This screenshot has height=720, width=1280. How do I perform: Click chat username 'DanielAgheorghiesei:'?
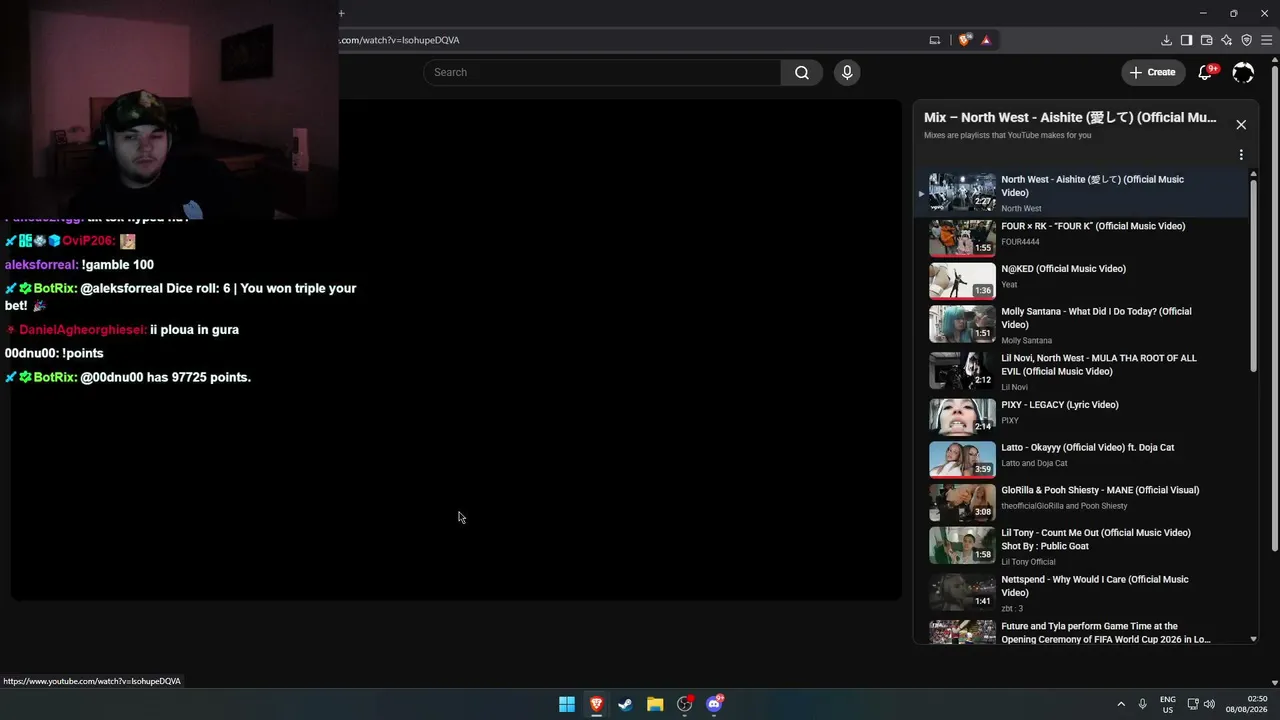(x=83, y=330)
